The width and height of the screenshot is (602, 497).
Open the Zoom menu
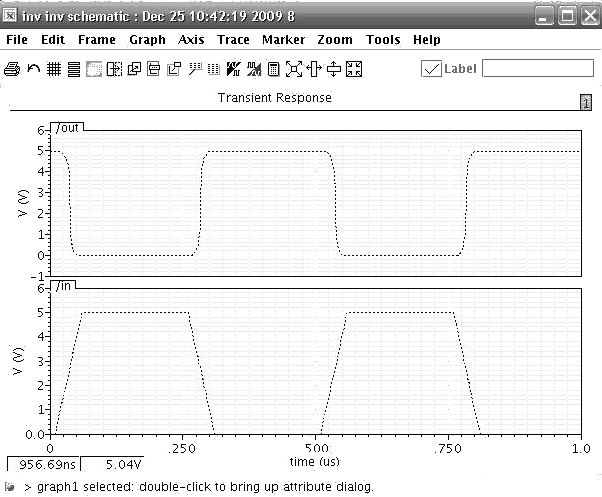coord(335,40)
